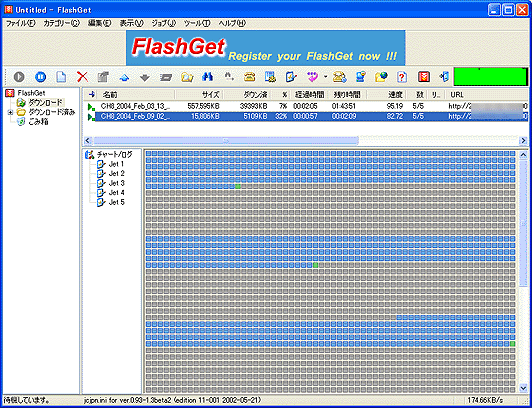
Task: Sort by the 経過時間 column header
Action: [309, 94]
